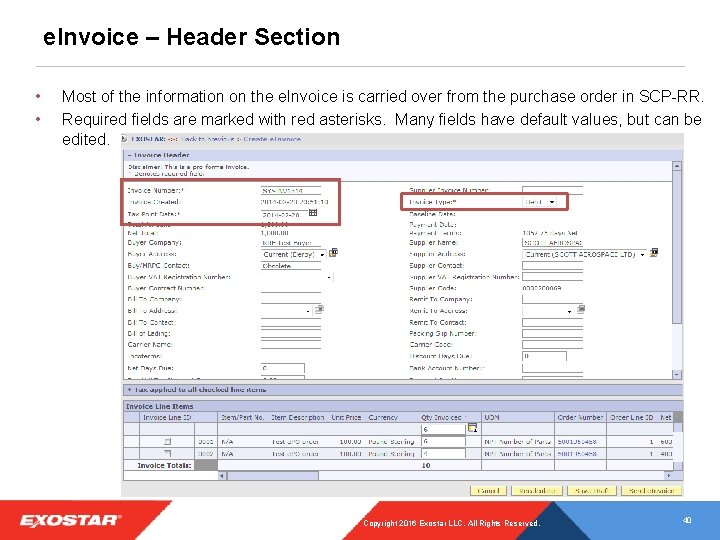The image size is (720, 540).
Task: Click the Bill To Address lookup icon
Action: (x=320, y=309)
